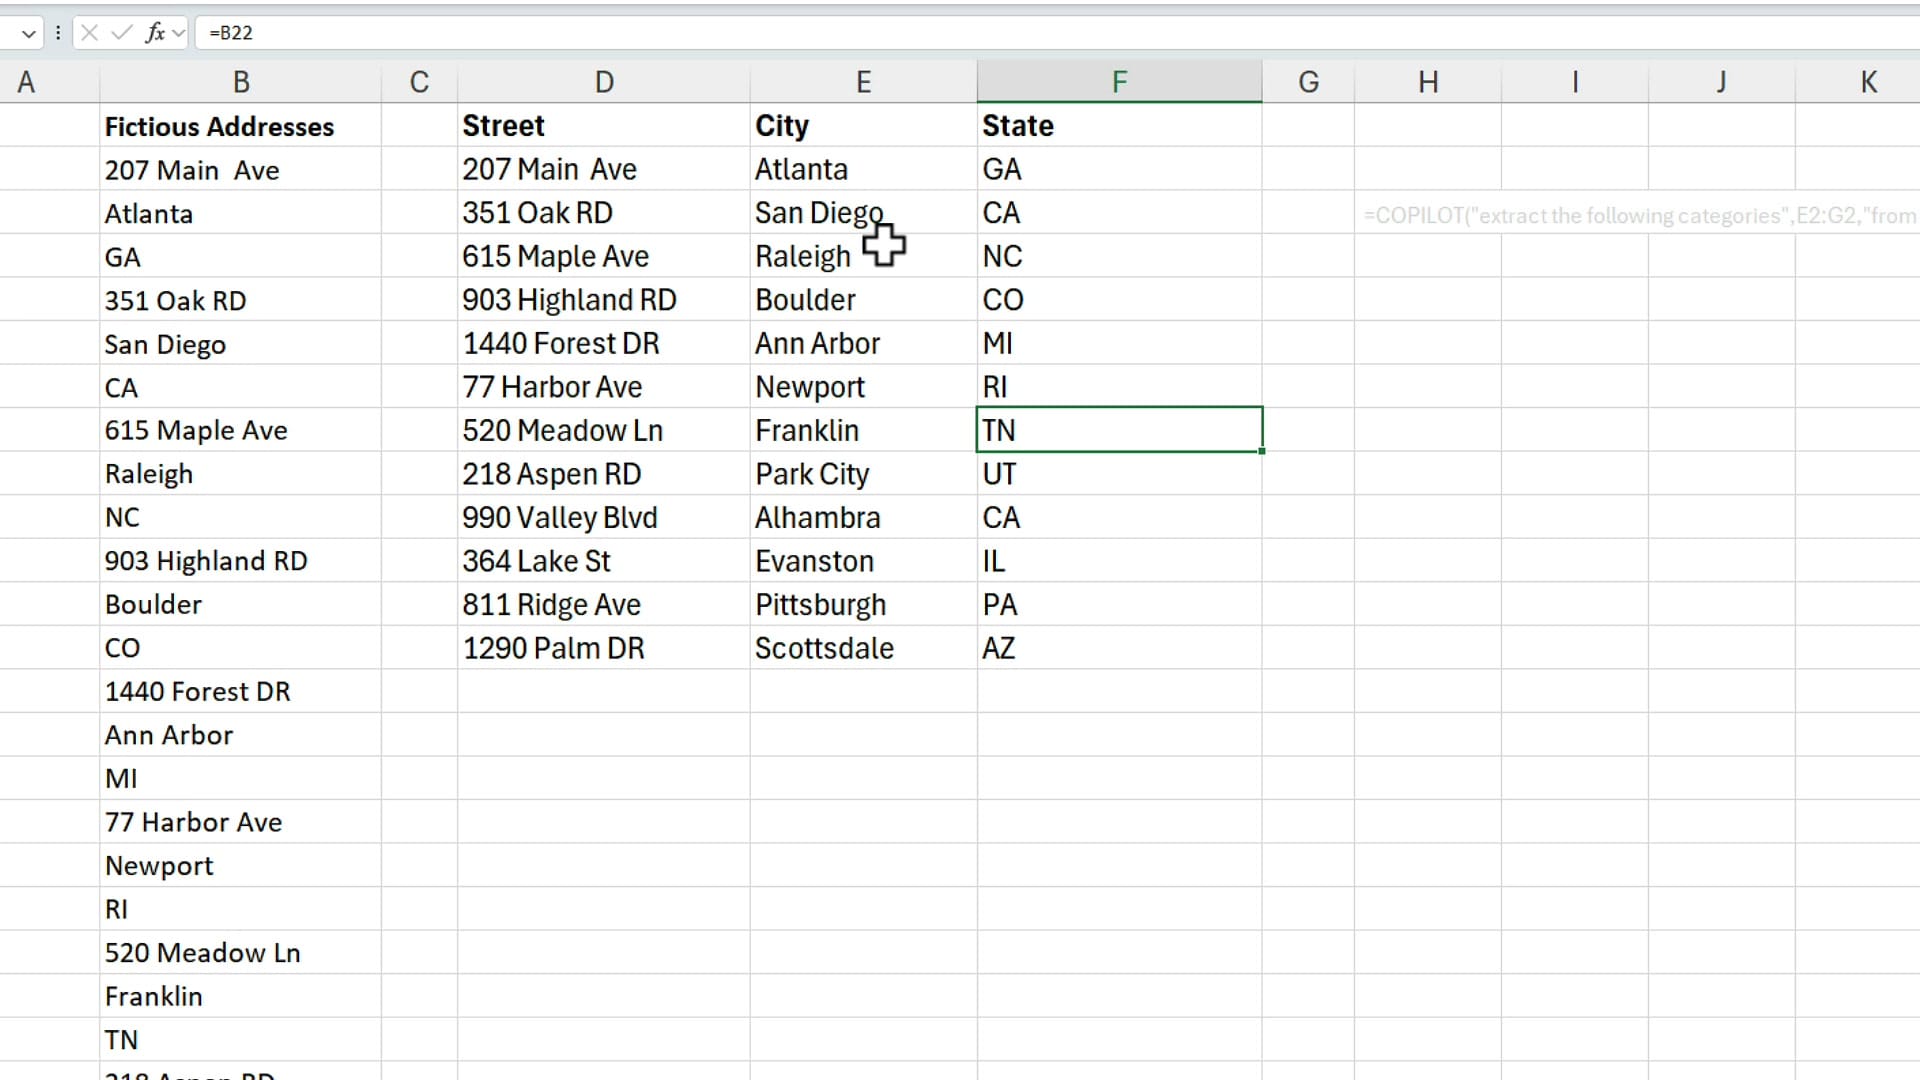The height and width of the screenshot is (1080, 1920).
Task: Select column A header
Action: coord(27,81)
